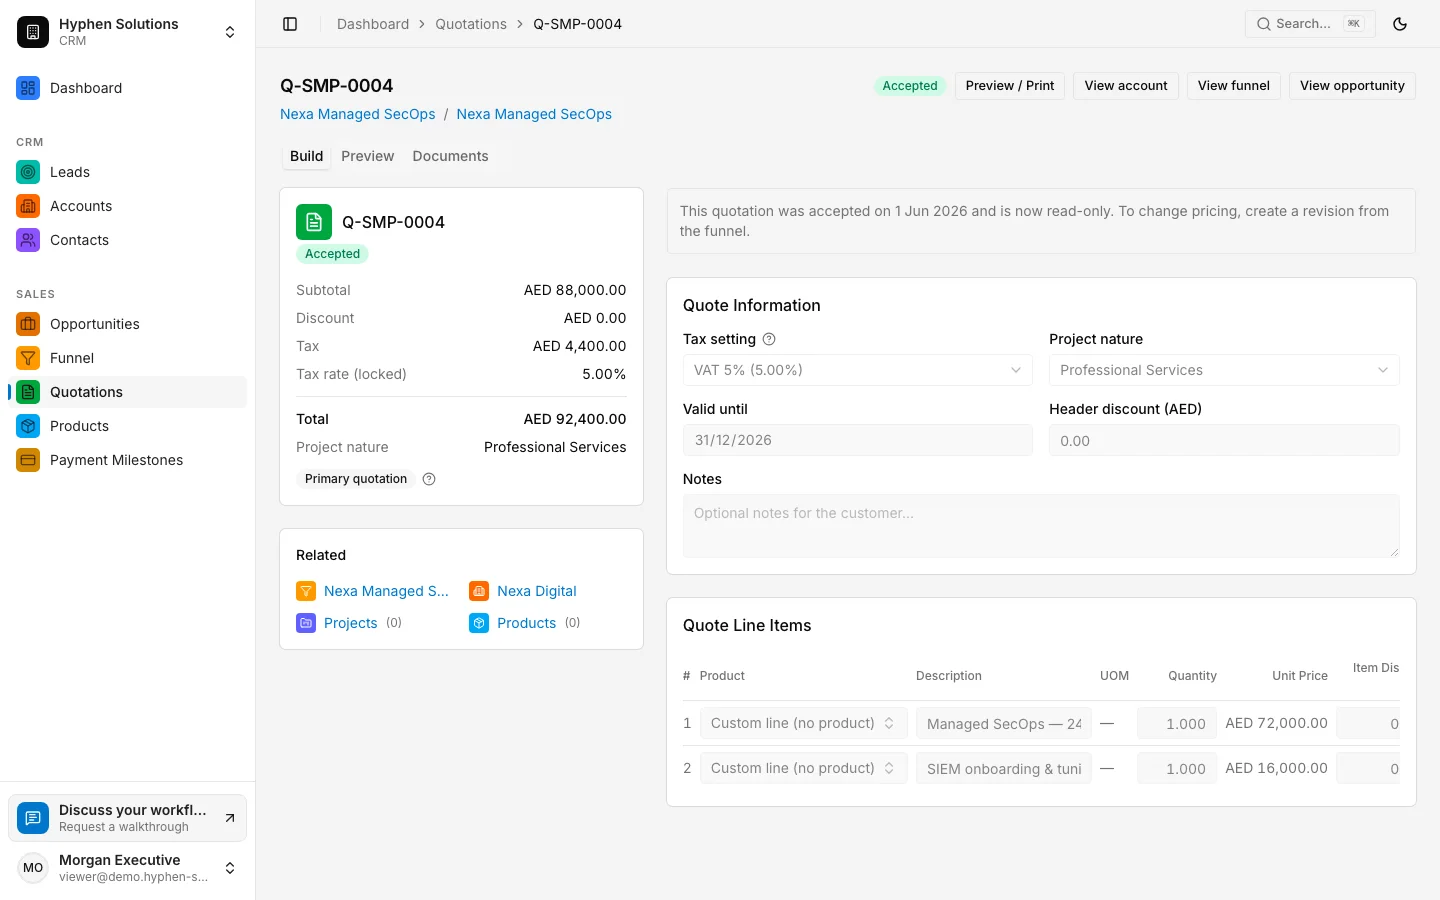Screen dimensions: 1440x900
Task: Click the View opportunity button
Action: [1352, 86]
